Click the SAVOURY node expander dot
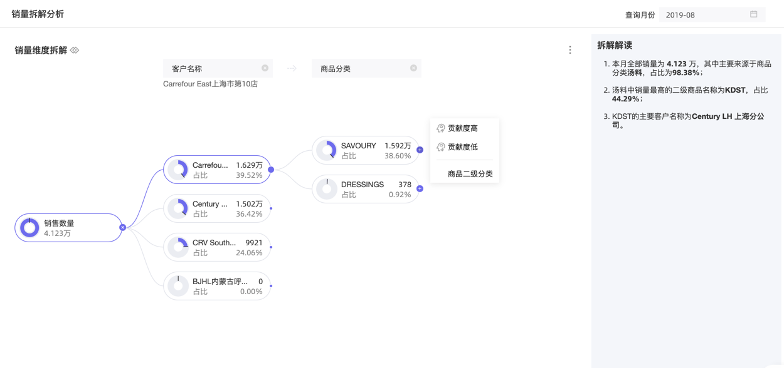The height and width of the screenshot is (368, 784). coord(420,150)
